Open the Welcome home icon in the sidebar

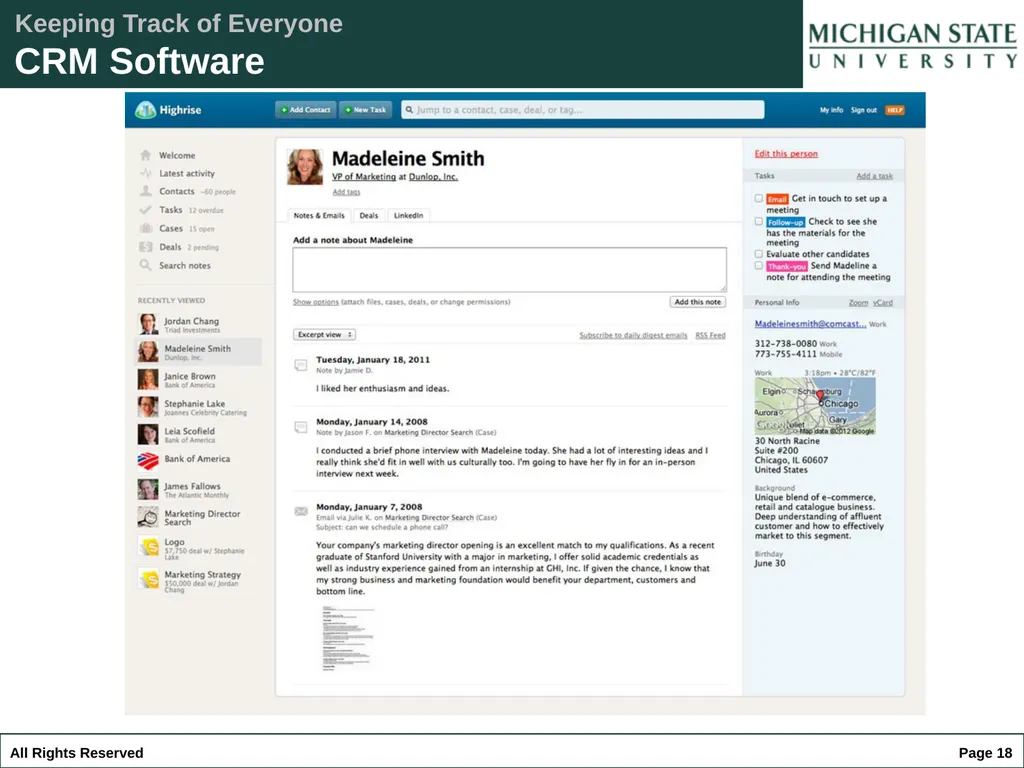[145, 155]
